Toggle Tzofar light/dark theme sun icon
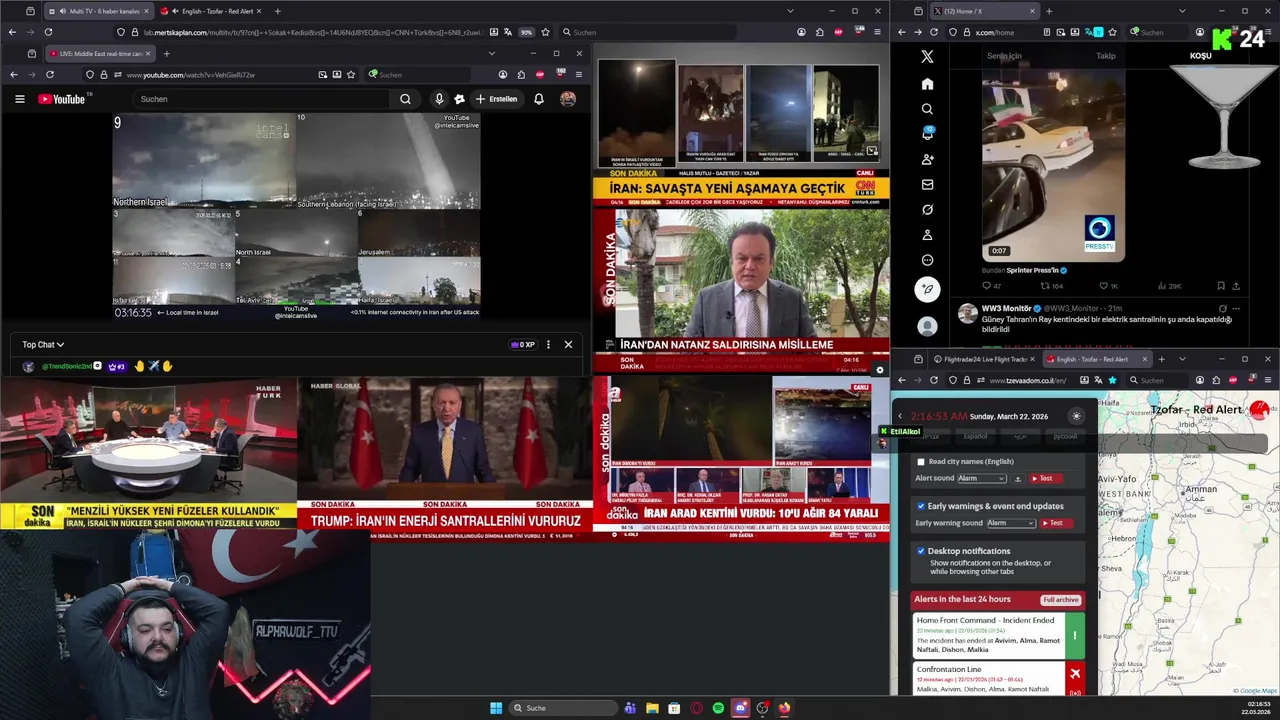The width and height of the screenshot is (1280, 720). pyautogui.click(x=1076, y=416)
